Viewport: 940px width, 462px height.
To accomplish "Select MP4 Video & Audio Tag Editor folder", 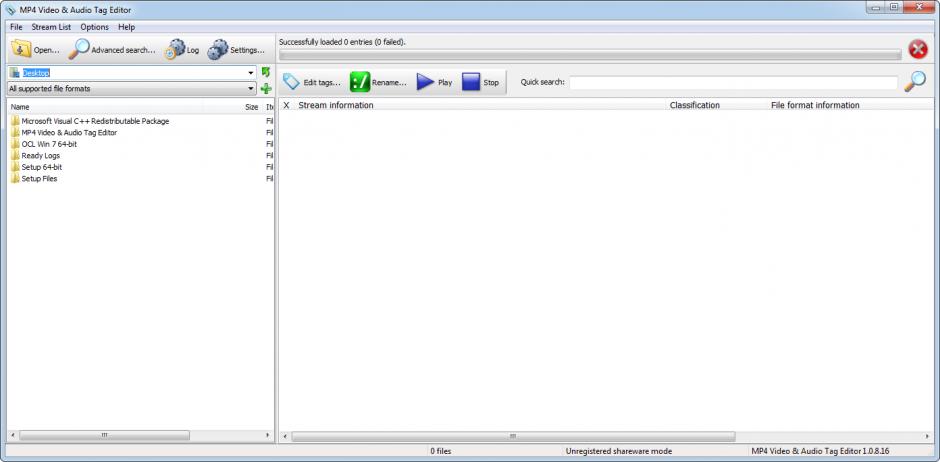I will (64, 132).
